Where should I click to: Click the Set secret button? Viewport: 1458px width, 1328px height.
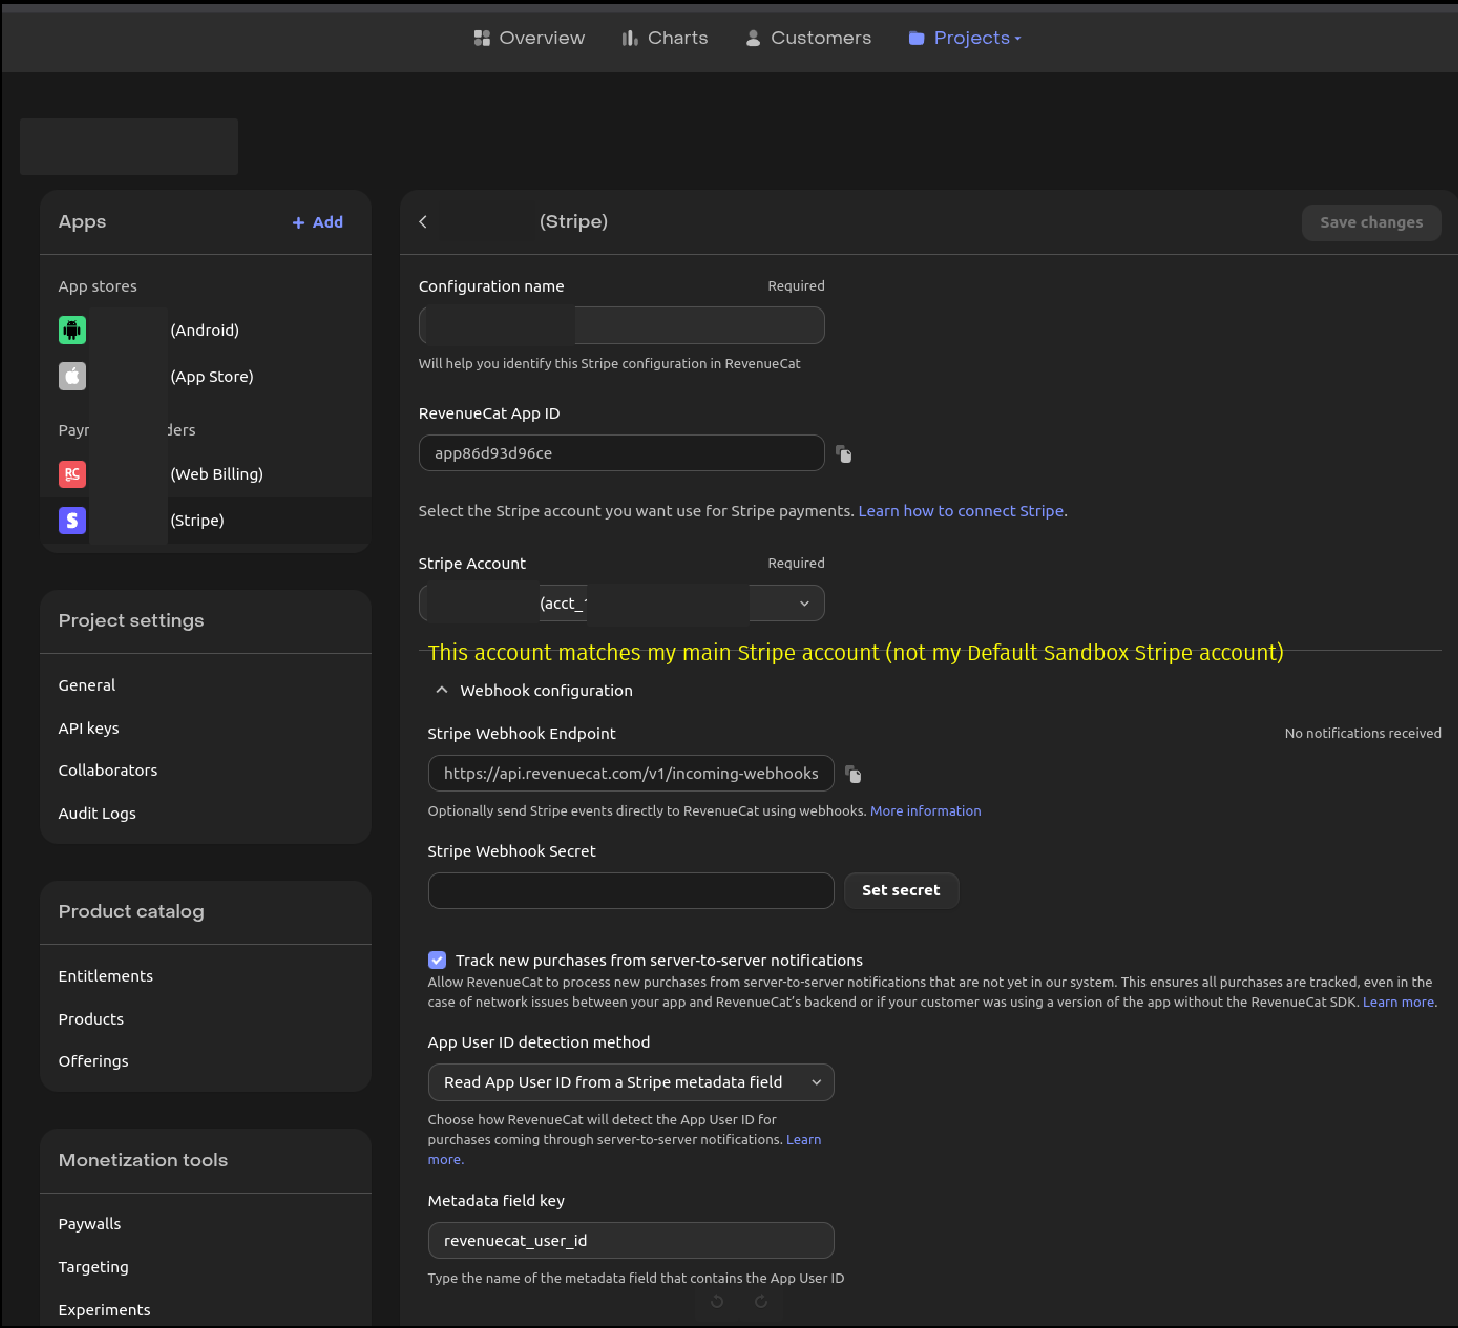[x=901, y=890]
